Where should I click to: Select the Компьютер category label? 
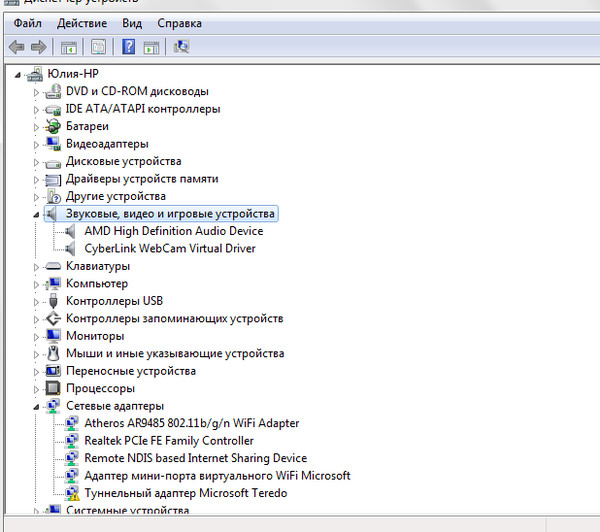tap(97, 284)
